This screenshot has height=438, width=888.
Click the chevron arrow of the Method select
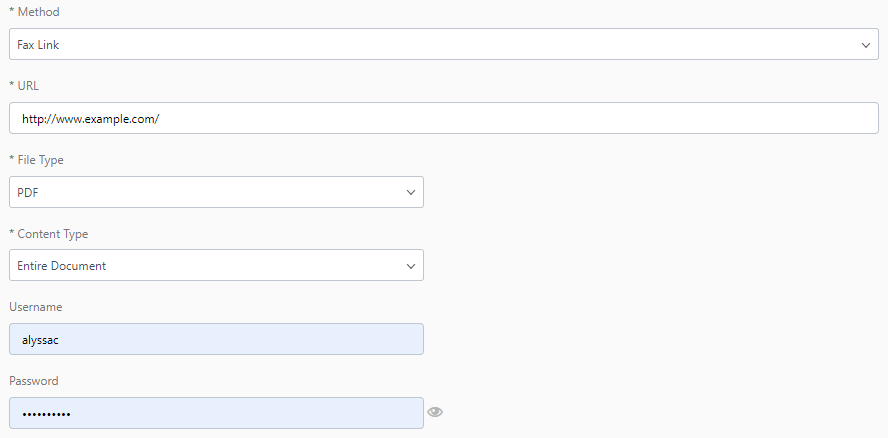[x=866, y=45]
